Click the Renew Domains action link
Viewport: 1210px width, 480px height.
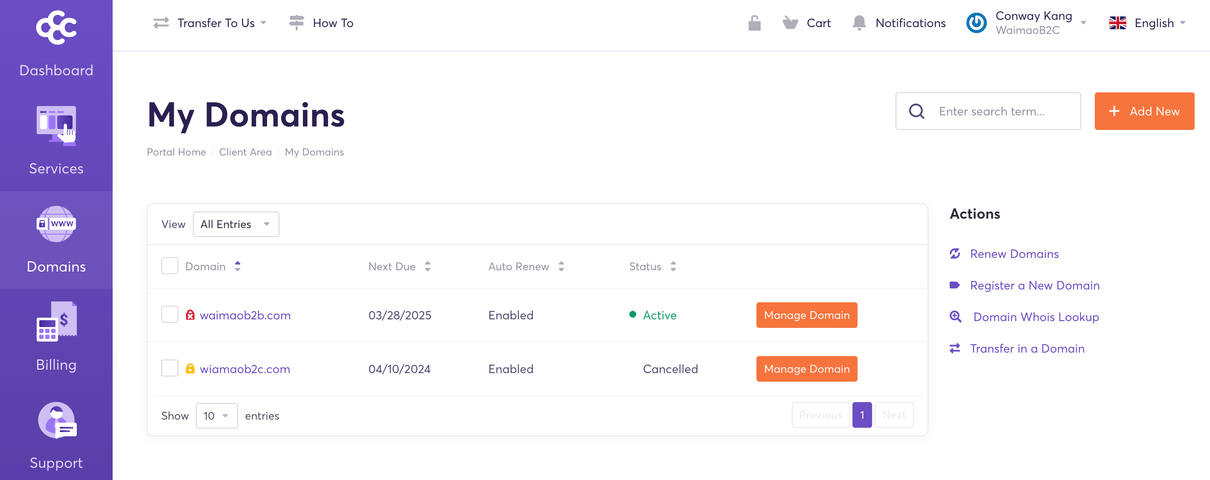click(x=1014, y=254)
